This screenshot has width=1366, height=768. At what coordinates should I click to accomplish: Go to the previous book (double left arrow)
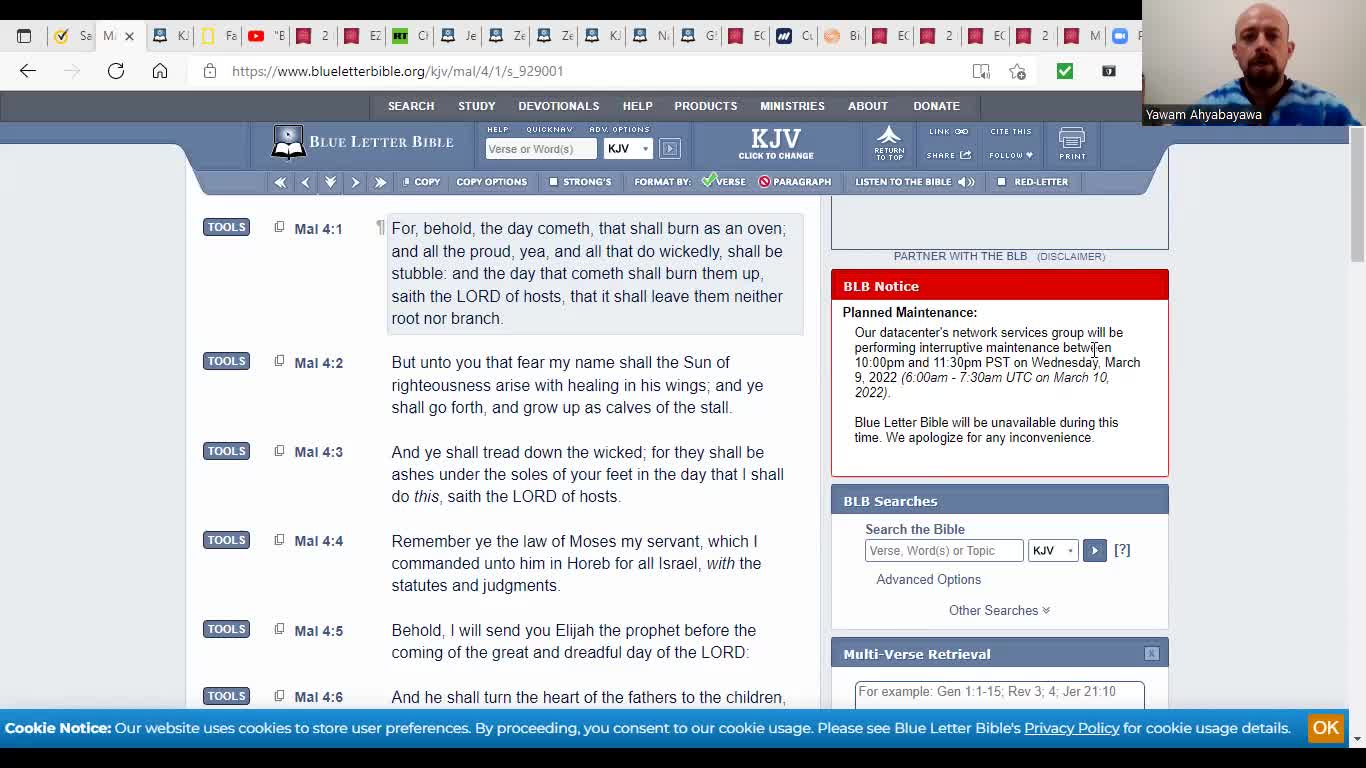[280, 182]
